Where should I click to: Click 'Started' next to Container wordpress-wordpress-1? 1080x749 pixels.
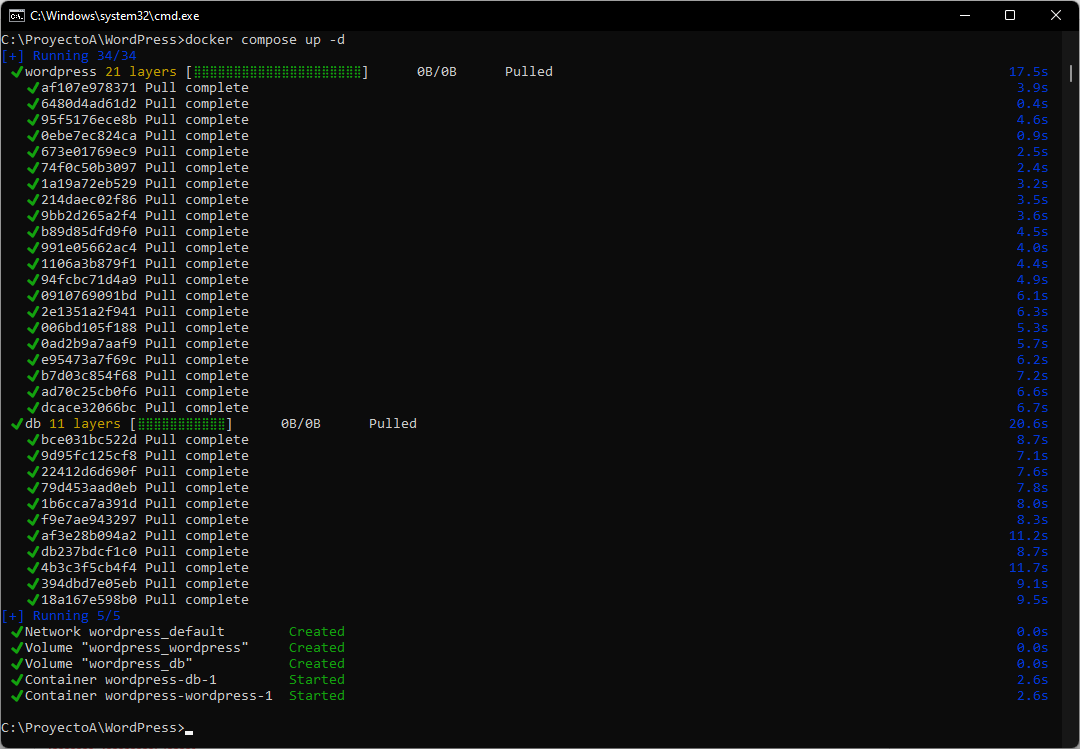coord(317,696)
